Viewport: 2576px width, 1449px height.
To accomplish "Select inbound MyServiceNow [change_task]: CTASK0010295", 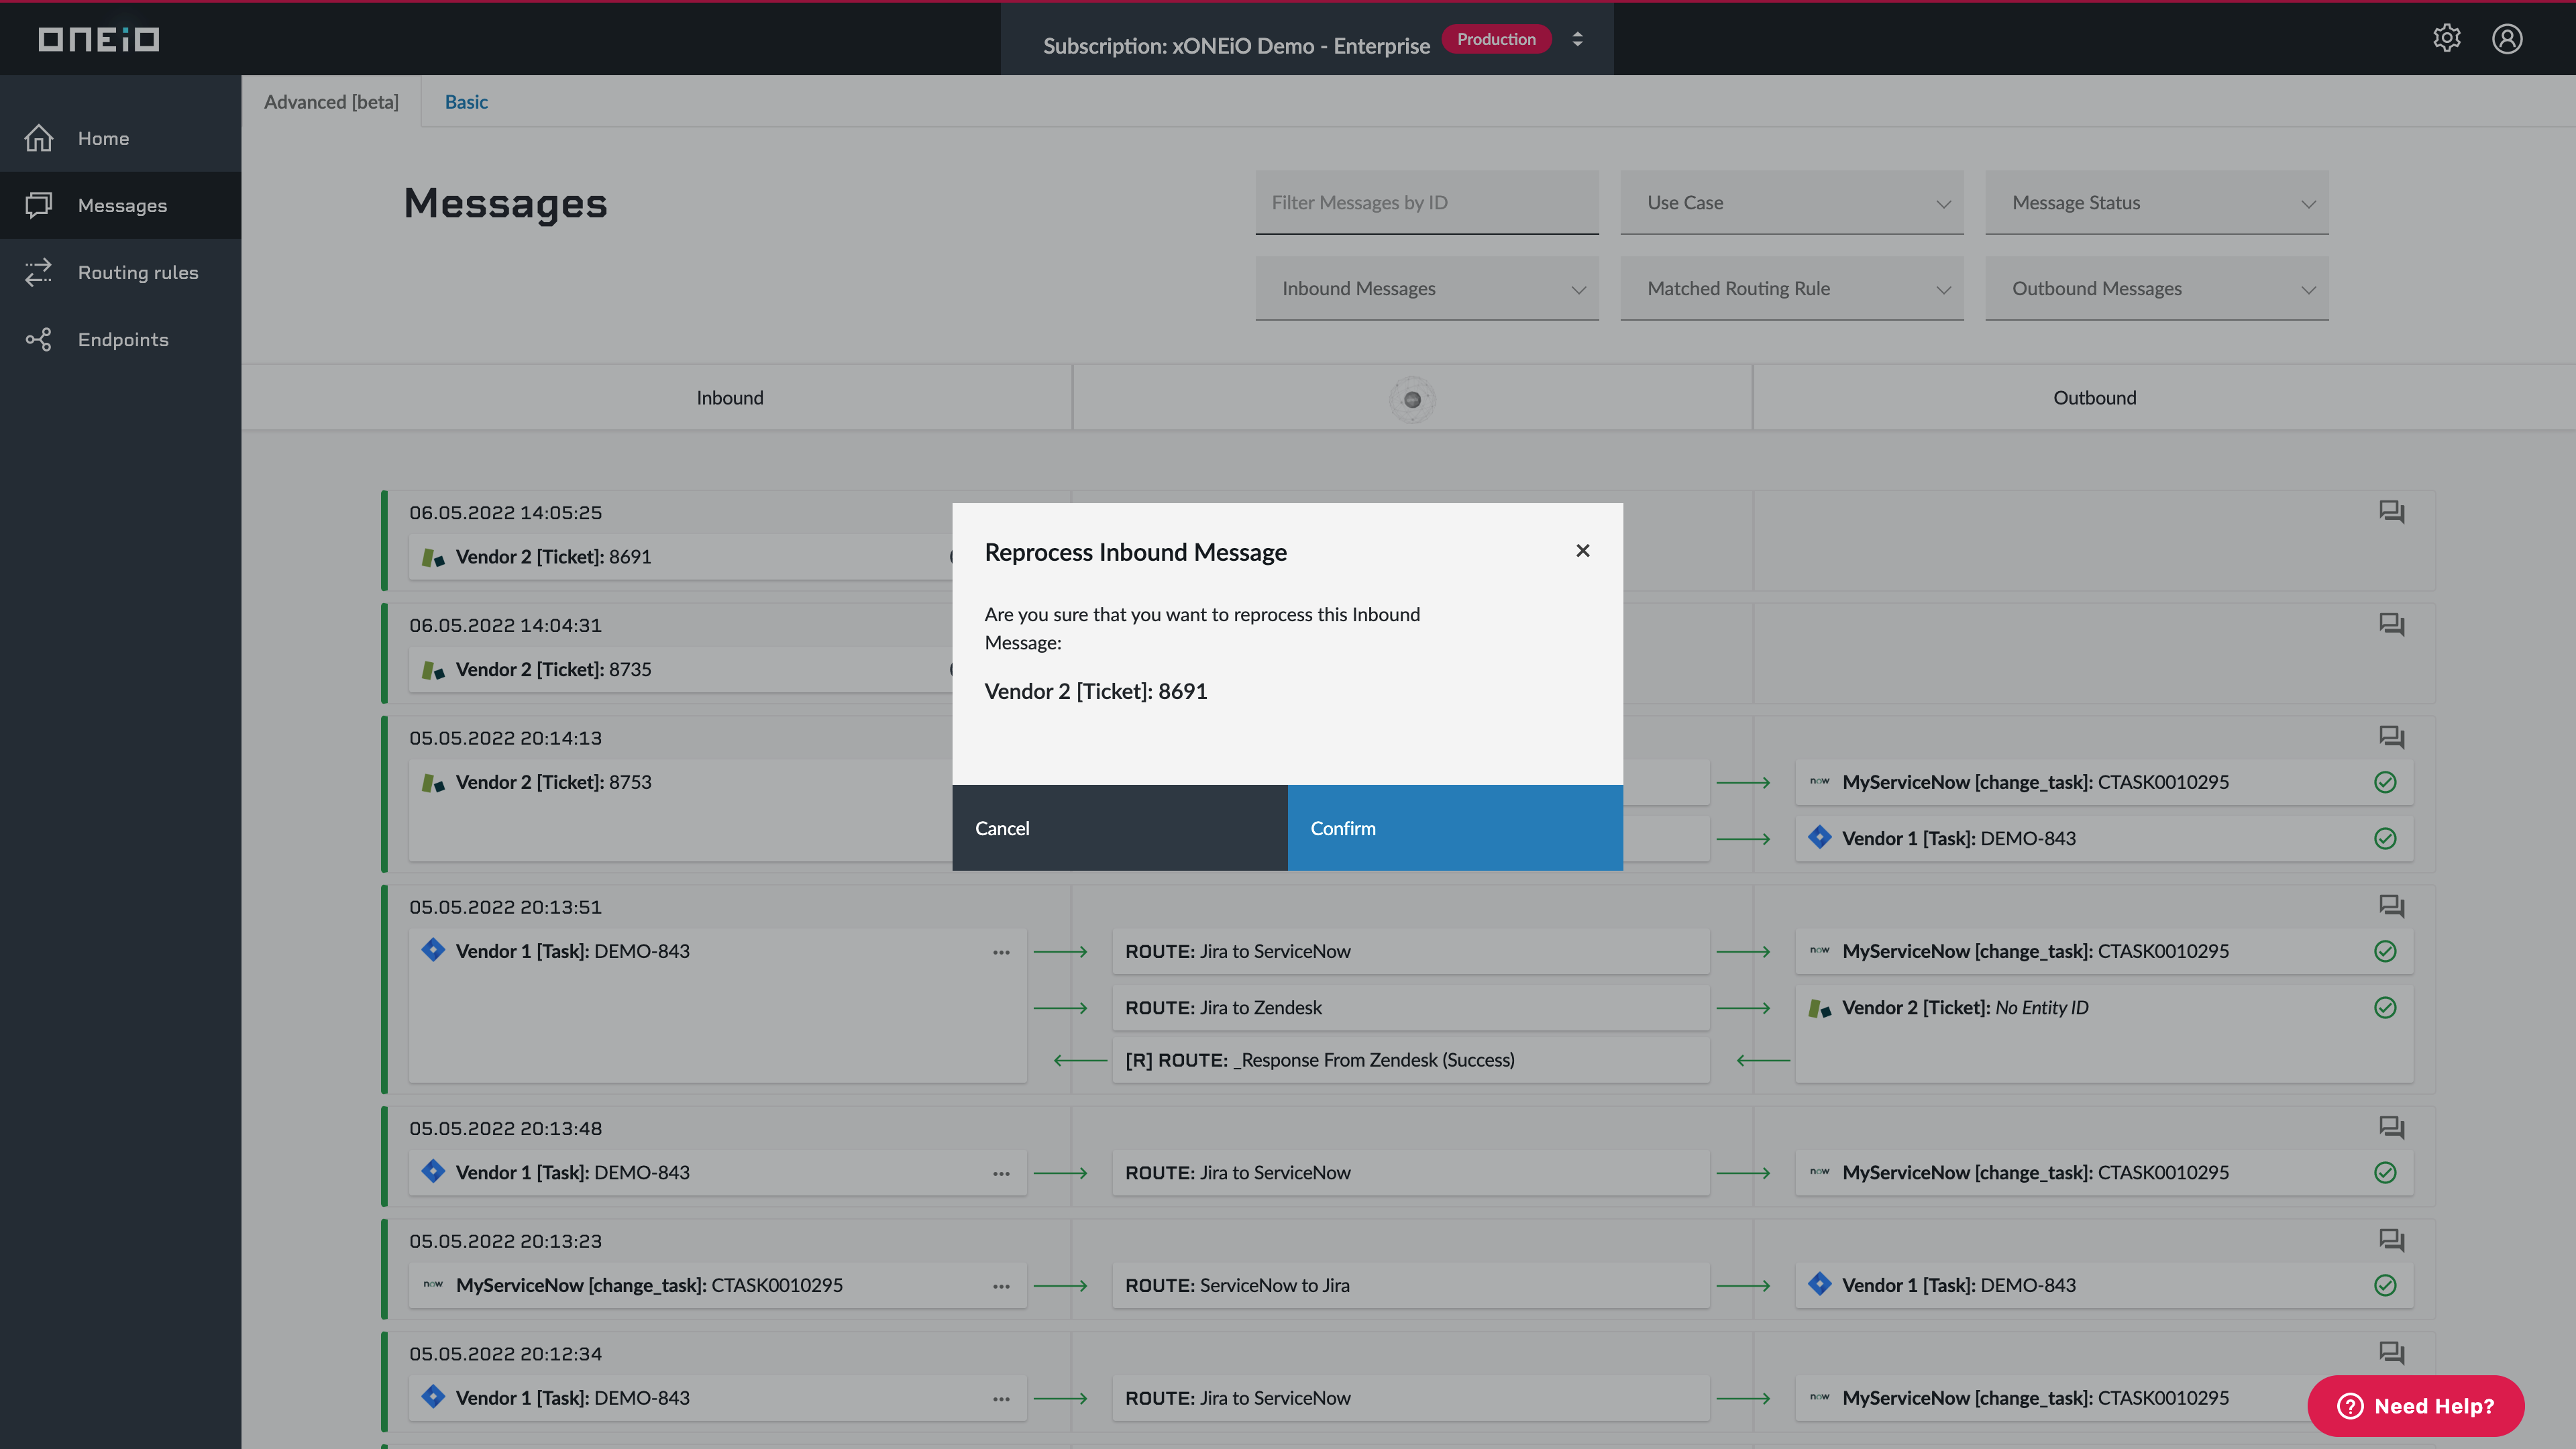I will pyautogui.click(x=717, y=1286).
